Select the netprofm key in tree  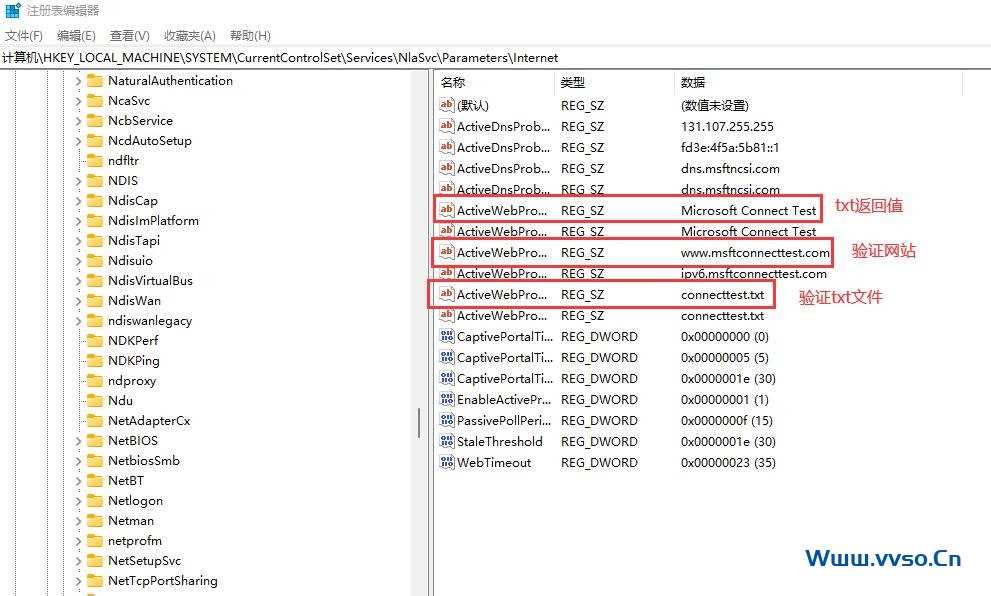135,541
